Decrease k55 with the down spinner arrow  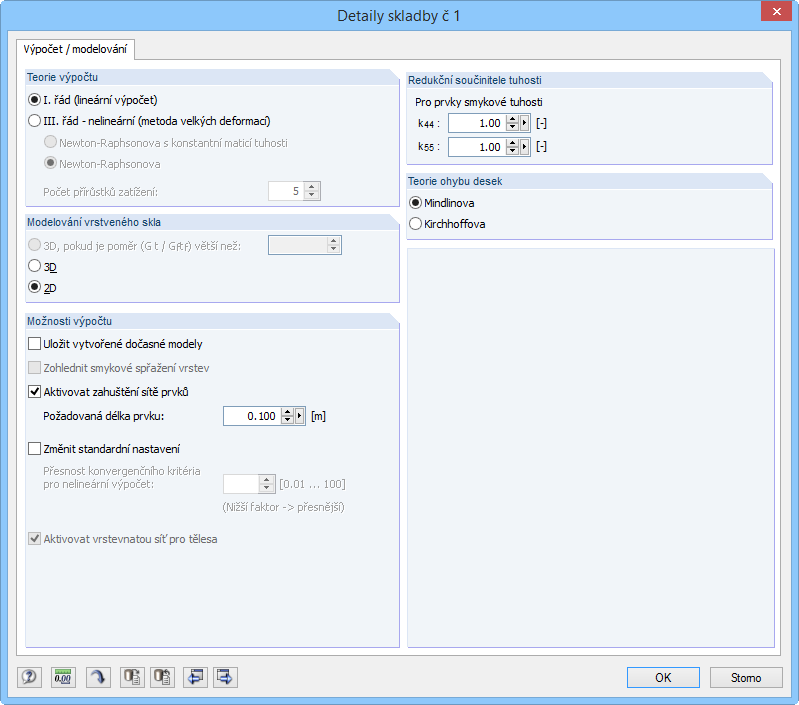pyautogui.click(x=513, y=151)
